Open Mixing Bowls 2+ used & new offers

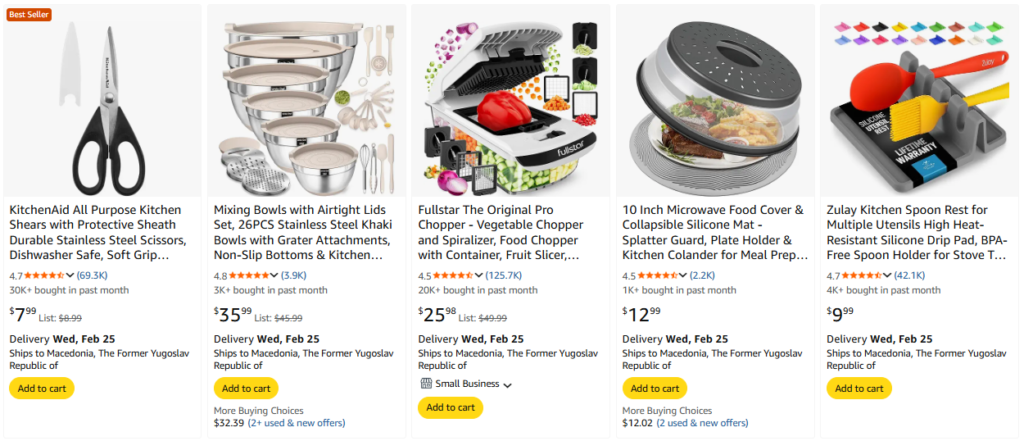pos(295,423)
